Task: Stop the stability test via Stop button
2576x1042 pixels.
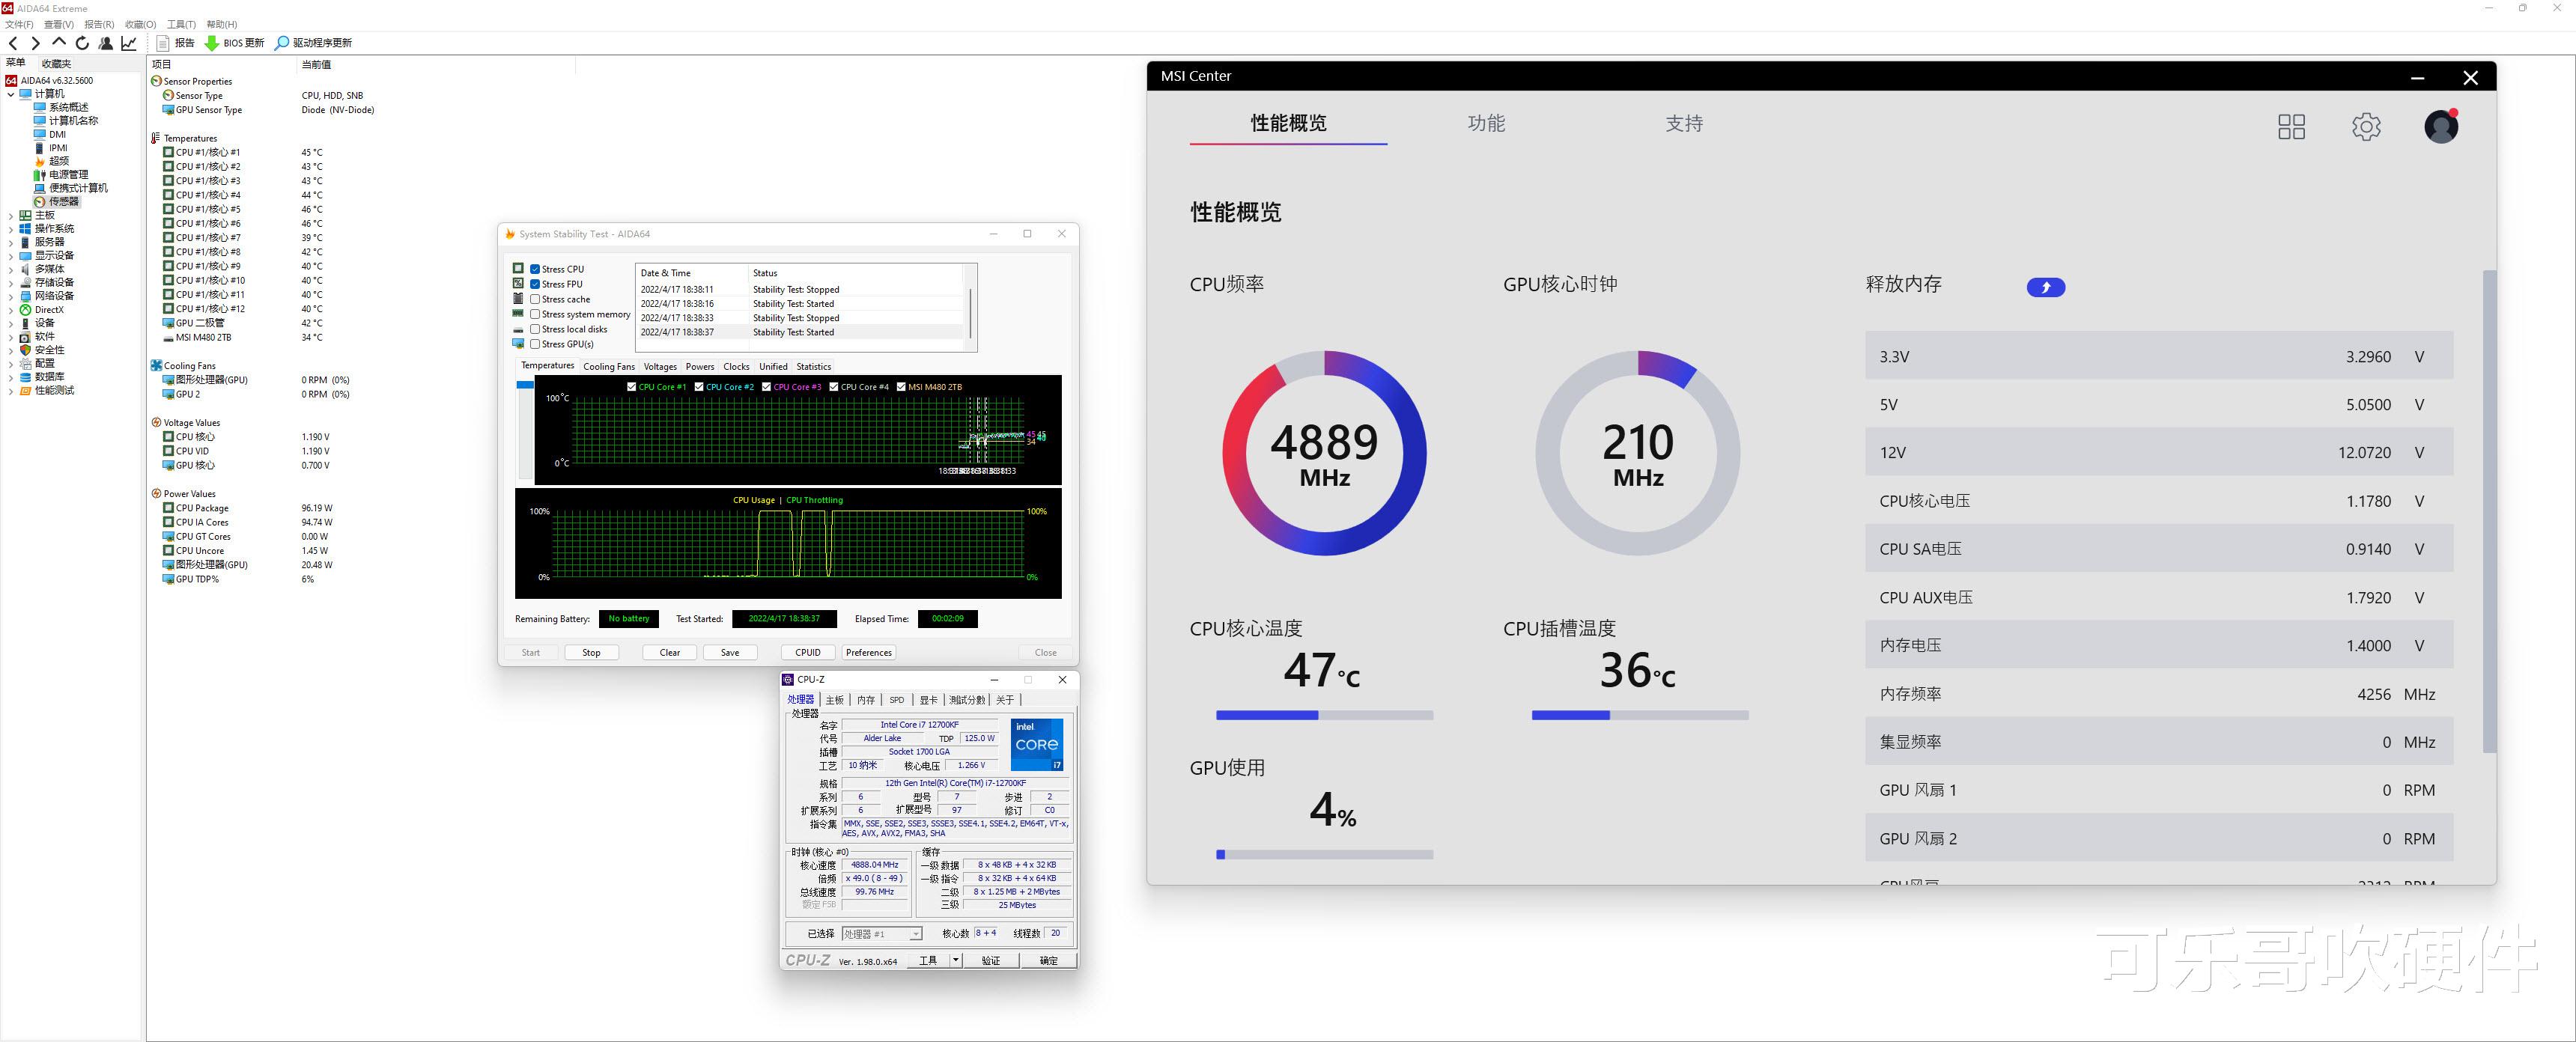Action: (x=591, y=652)
